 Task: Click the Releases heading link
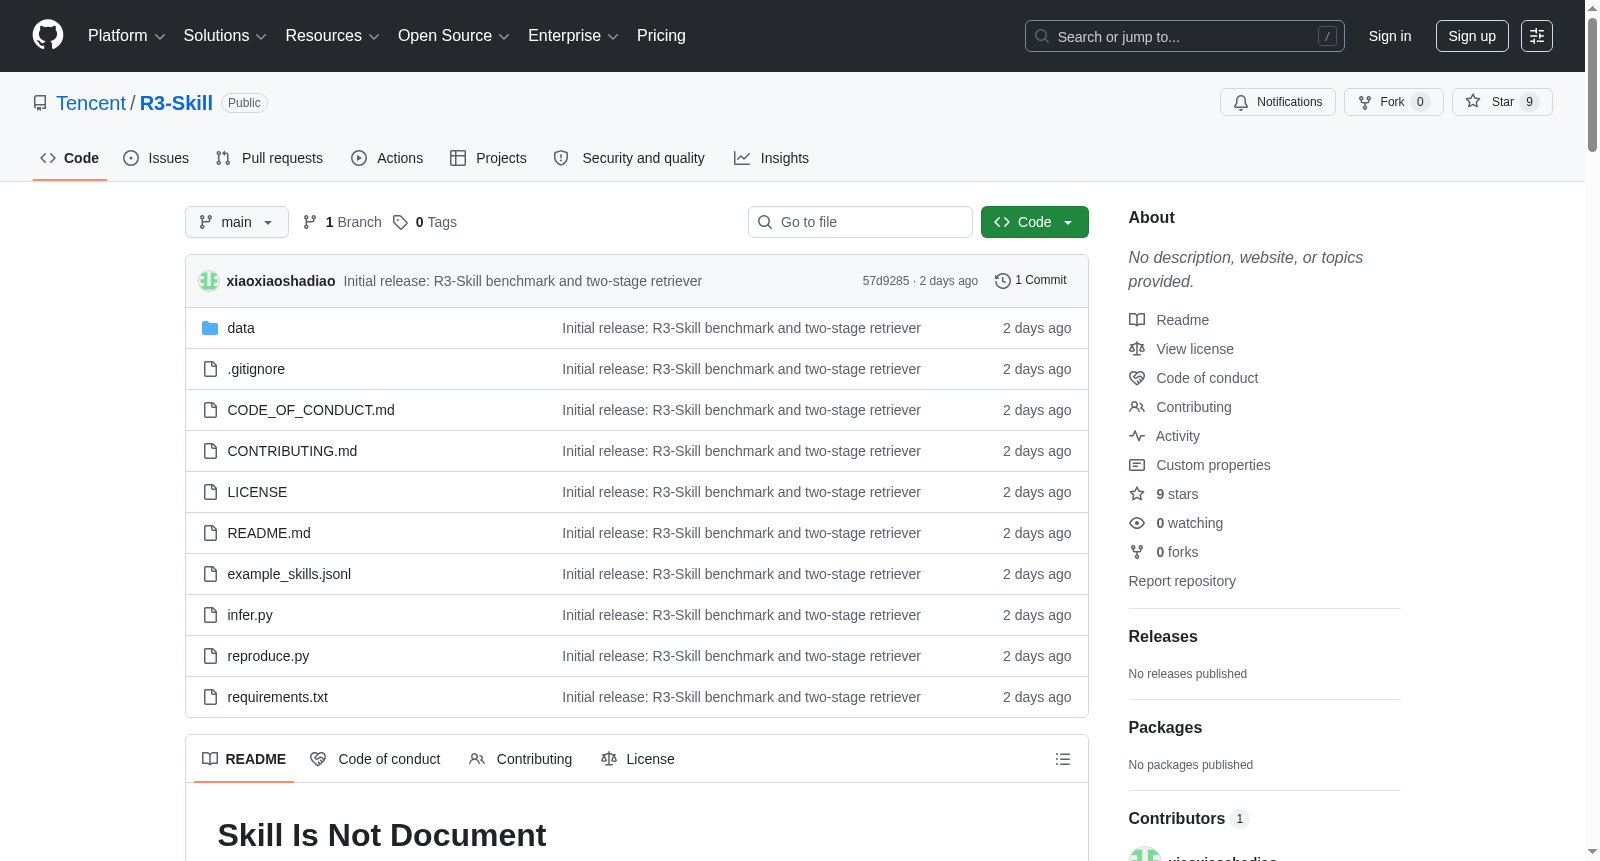(x=1163, y=637)
